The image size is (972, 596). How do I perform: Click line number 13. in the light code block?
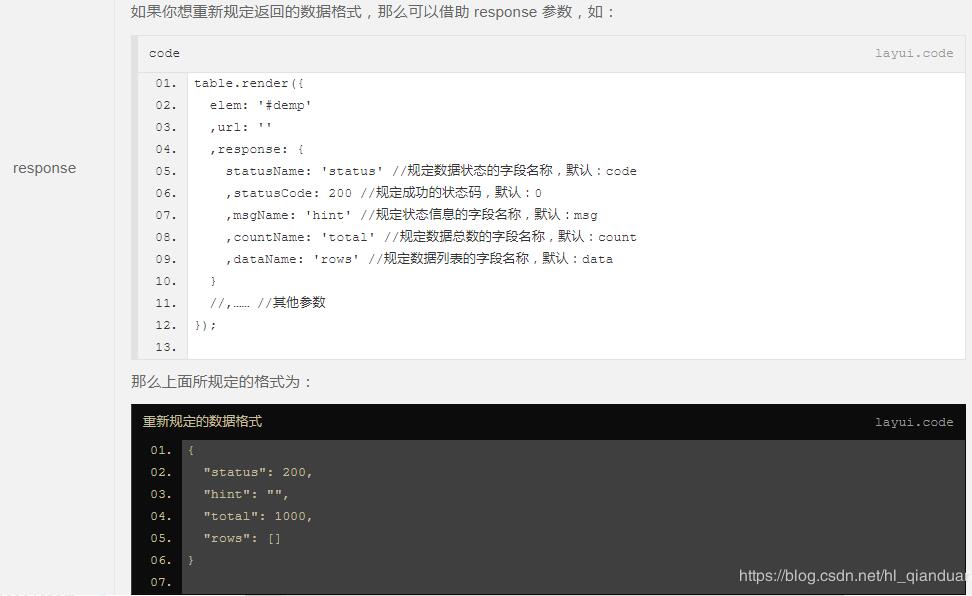pos(166,347)
